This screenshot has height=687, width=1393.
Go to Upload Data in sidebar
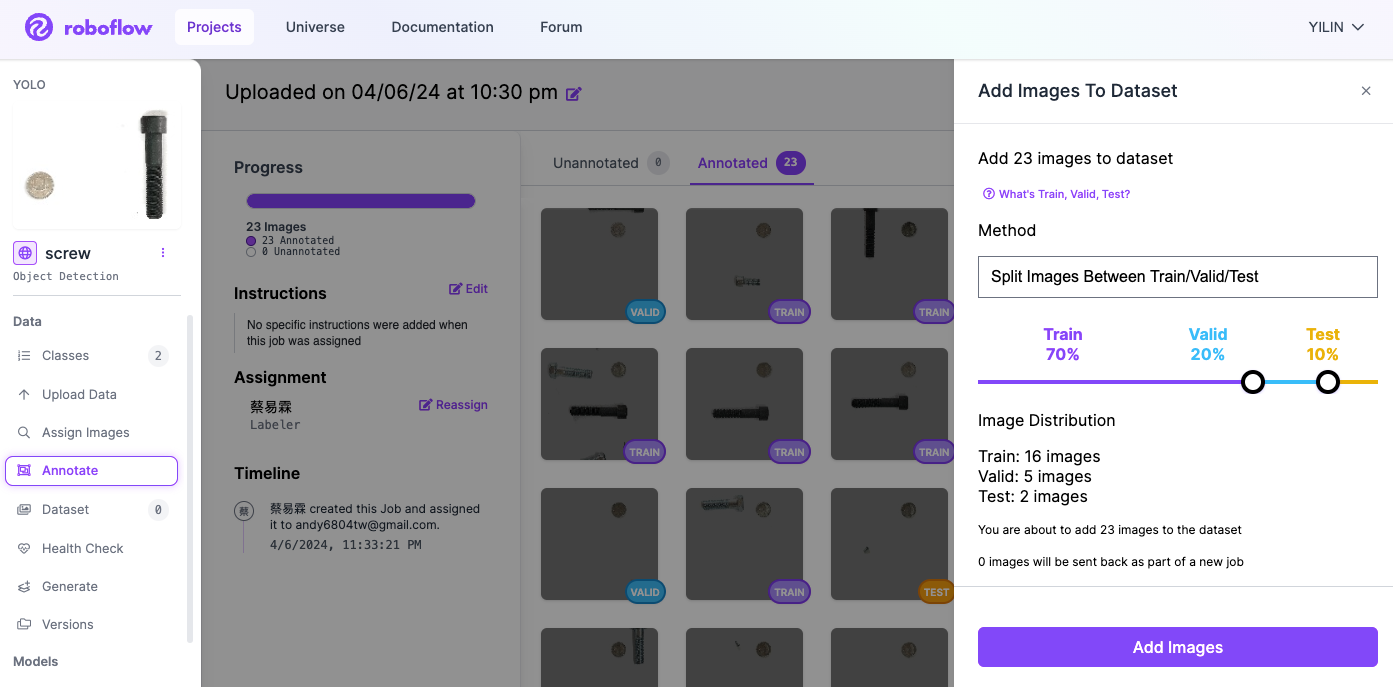[x=79, y=394]
